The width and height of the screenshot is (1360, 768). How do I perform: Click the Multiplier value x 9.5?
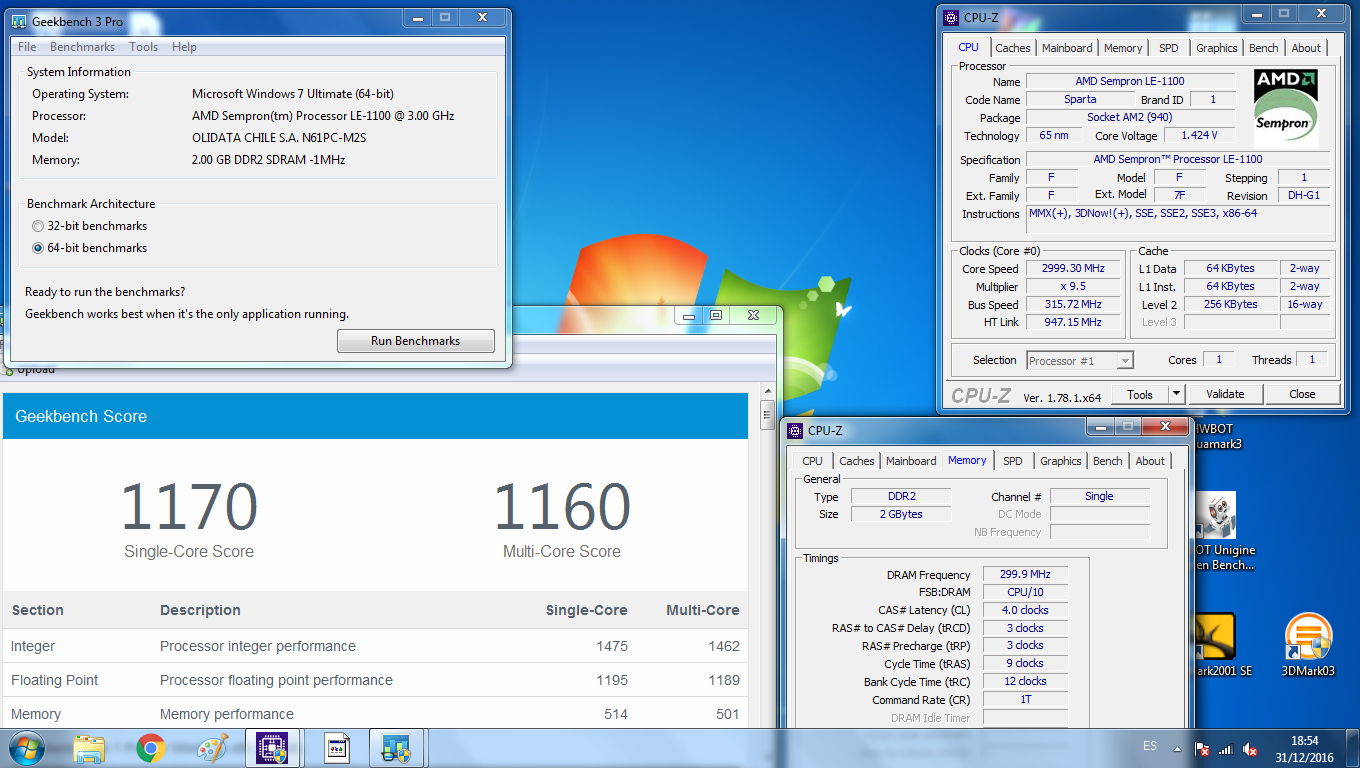point(1072,287)
